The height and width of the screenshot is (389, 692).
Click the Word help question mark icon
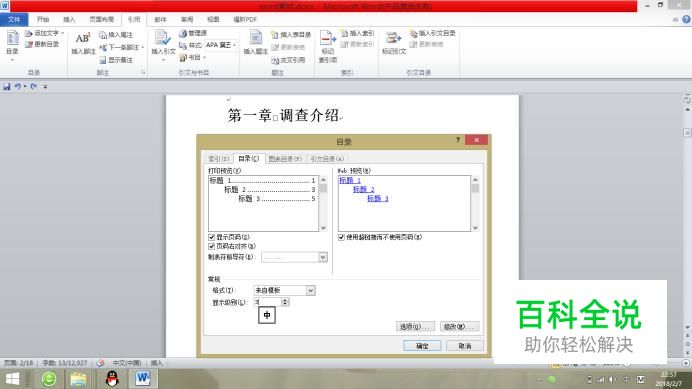[x=686, y=19]
